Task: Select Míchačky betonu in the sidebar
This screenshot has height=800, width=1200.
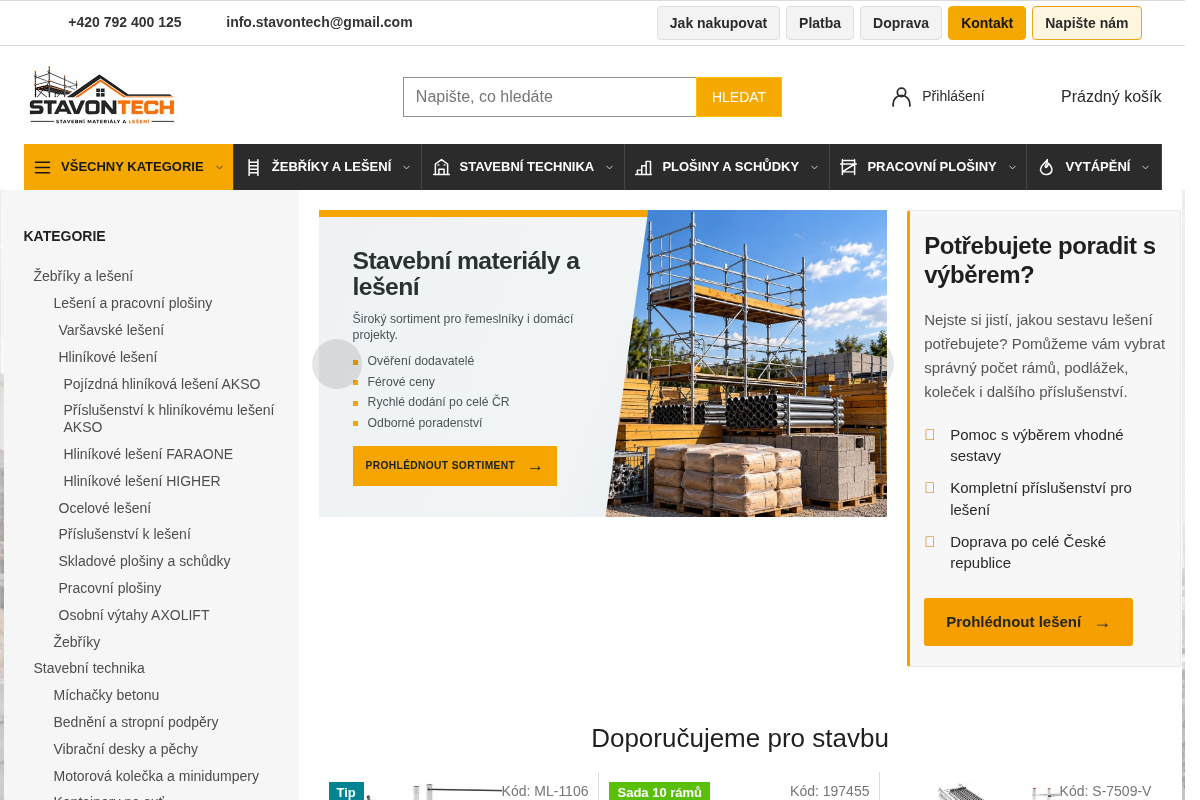Action: pyautogui.click(x=106, y=695)
